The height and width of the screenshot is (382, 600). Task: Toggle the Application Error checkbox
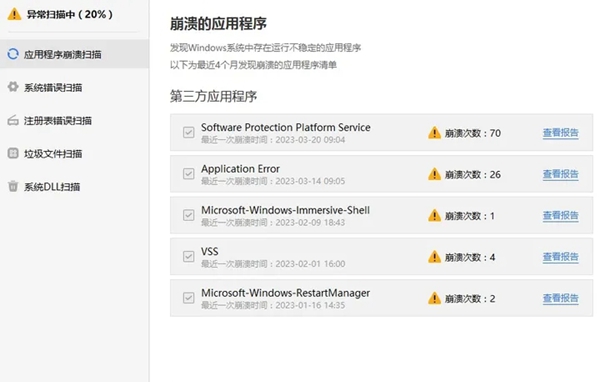pos(189,174)
